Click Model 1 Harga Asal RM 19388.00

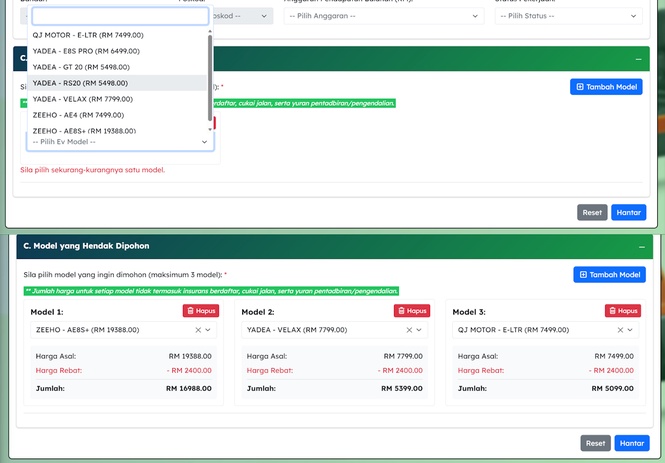(x=190, y=356)
